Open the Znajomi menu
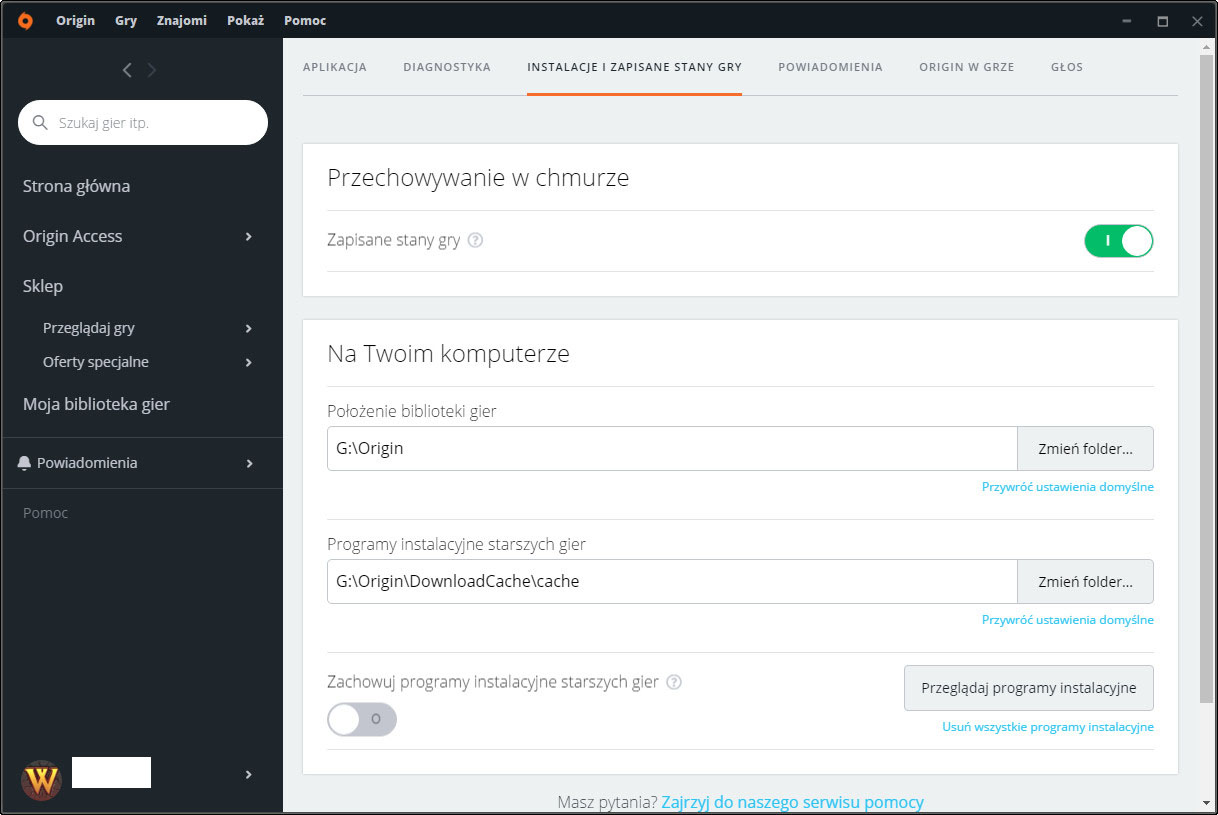This screenshot has height=815, width=1218. pyautogui.click(x=182, y=20)
